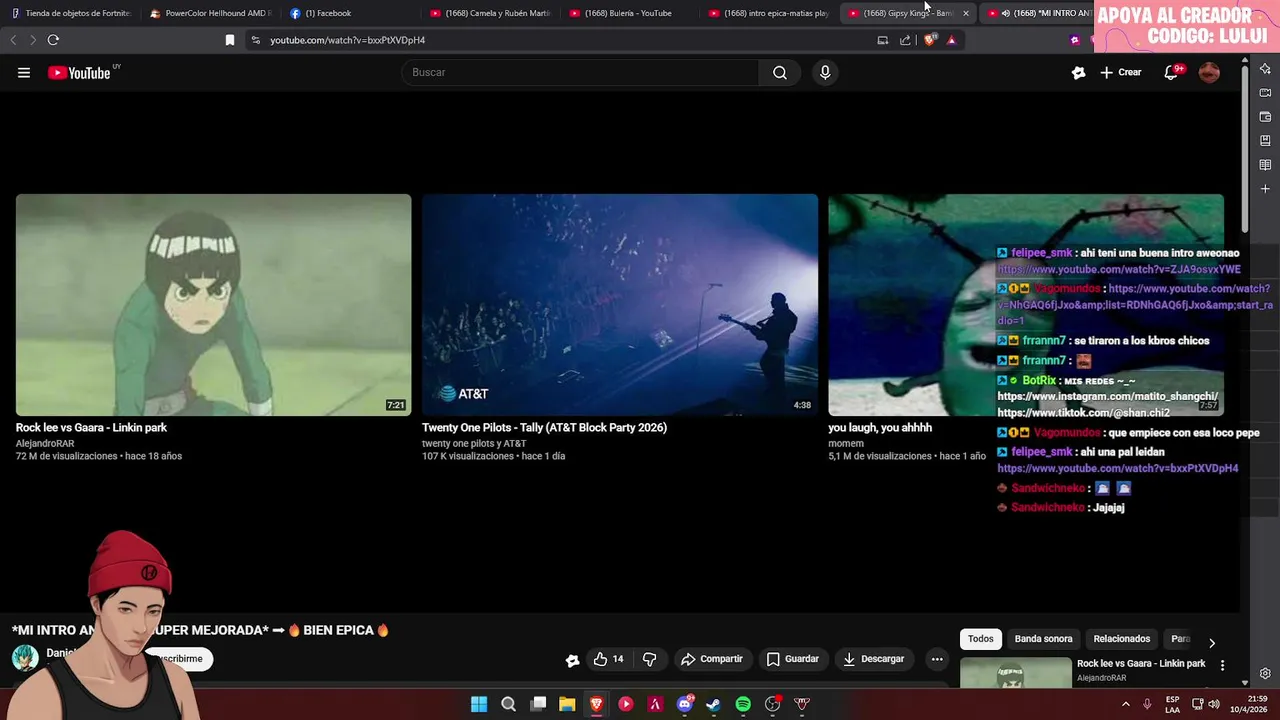Switch to Camela y Rubén Martín tab

tap(490, 13)
